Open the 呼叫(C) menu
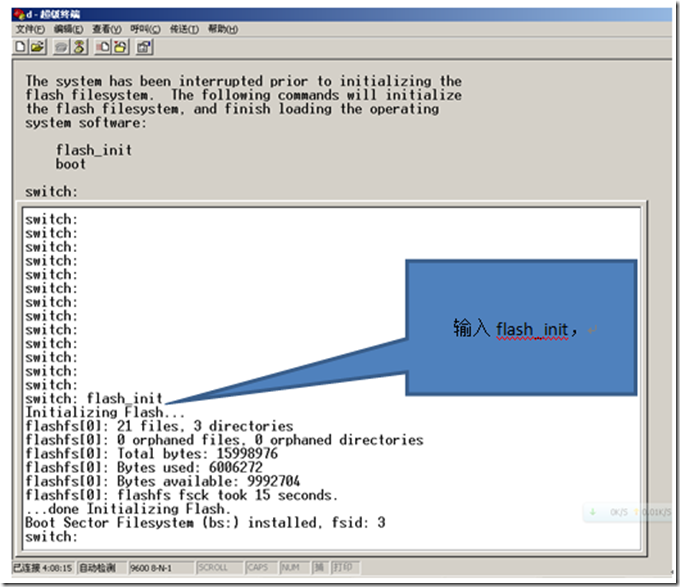The image size is (680, 587). (145, 29)
